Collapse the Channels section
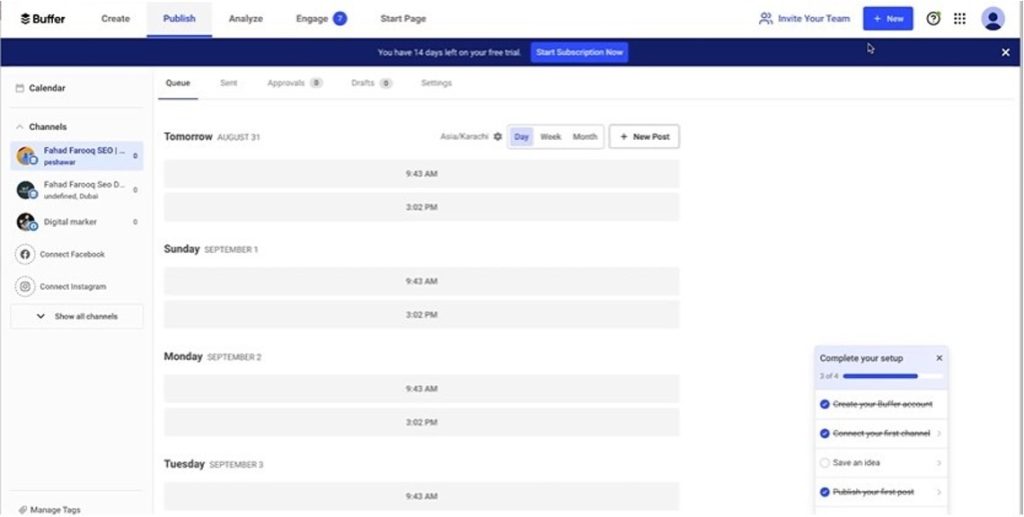 click(19, 127)
